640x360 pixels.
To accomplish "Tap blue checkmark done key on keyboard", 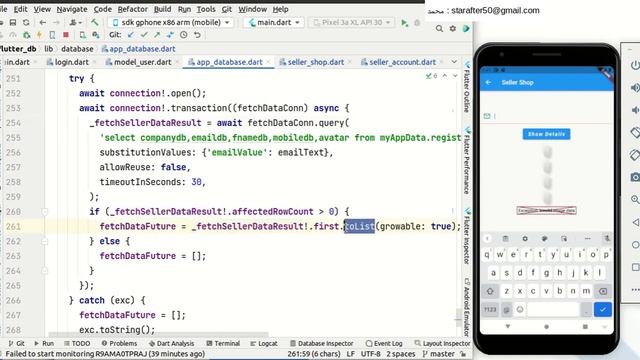I will [x=602, y=309].
